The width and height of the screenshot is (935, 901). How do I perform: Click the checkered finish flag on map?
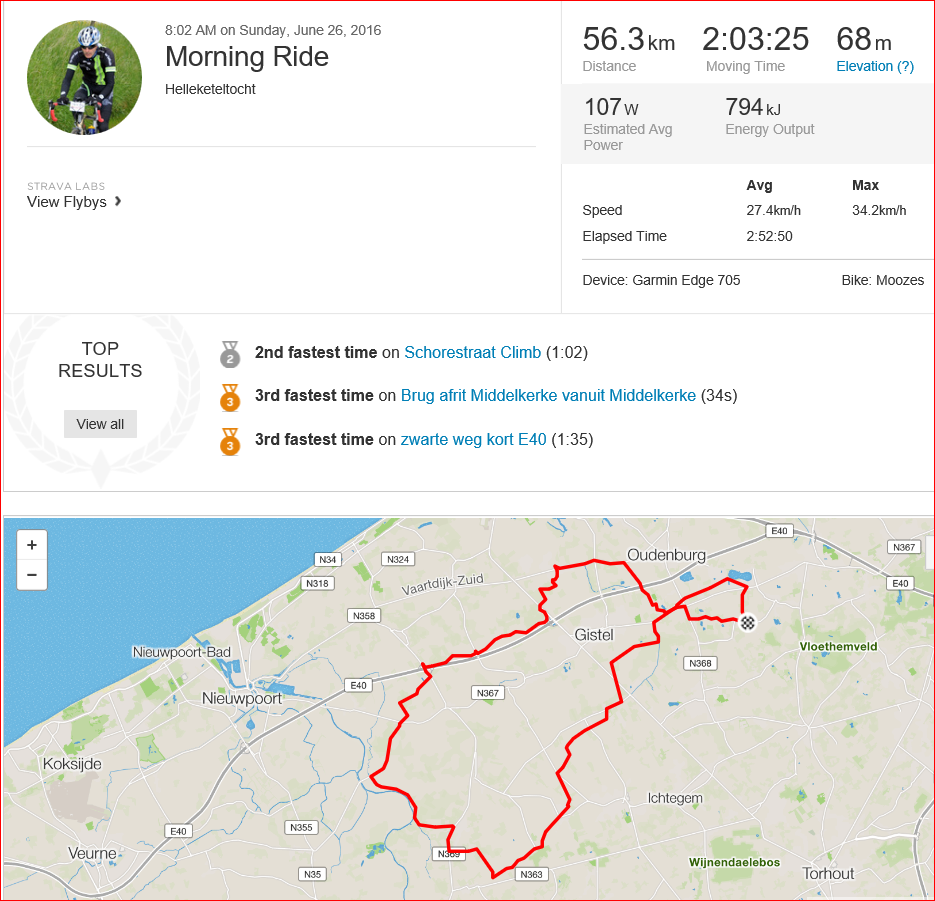(x=747, y=623)
